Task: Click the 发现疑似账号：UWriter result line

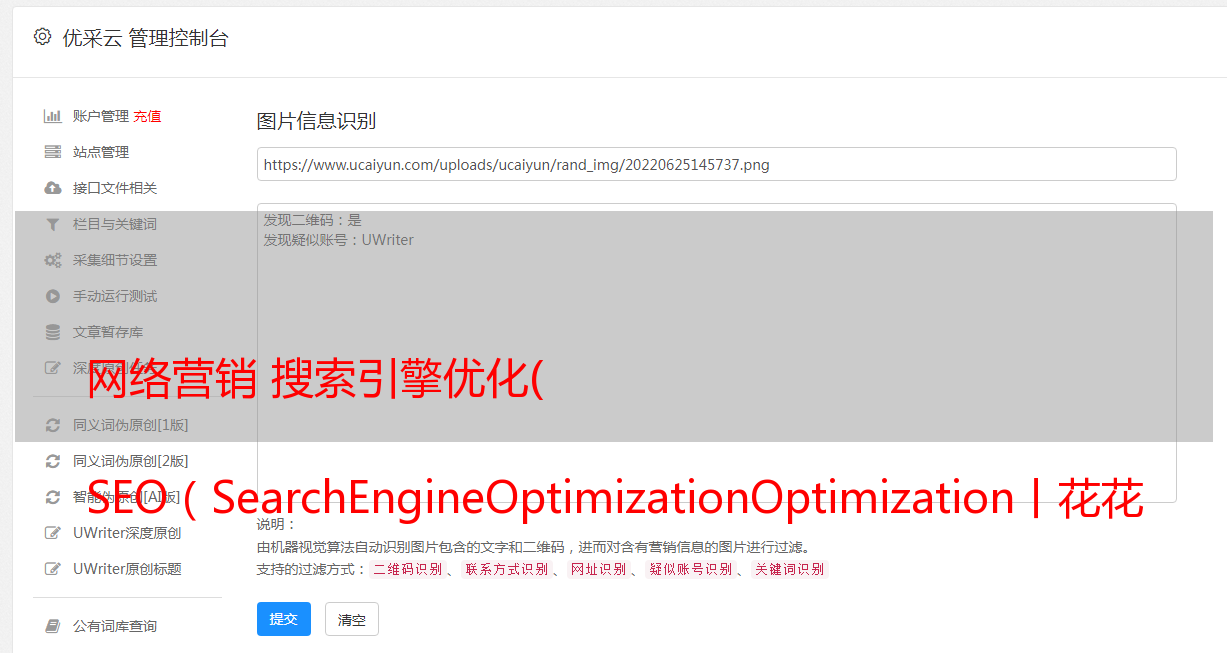Action: [338, 240]
